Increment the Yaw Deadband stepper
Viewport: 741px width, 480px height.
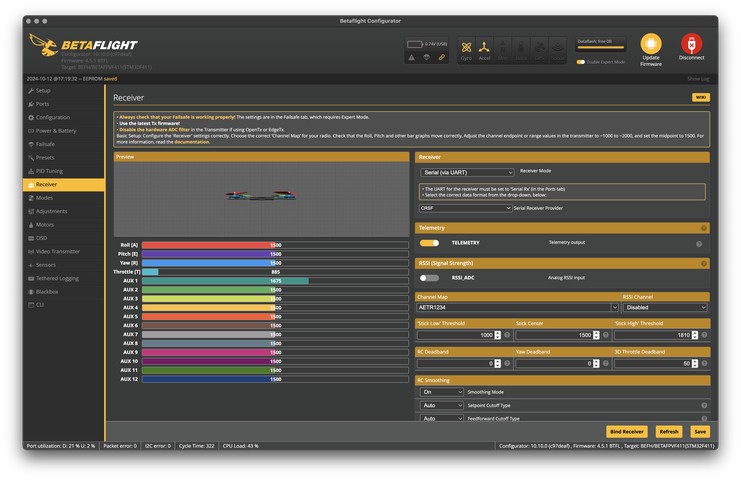596,361
